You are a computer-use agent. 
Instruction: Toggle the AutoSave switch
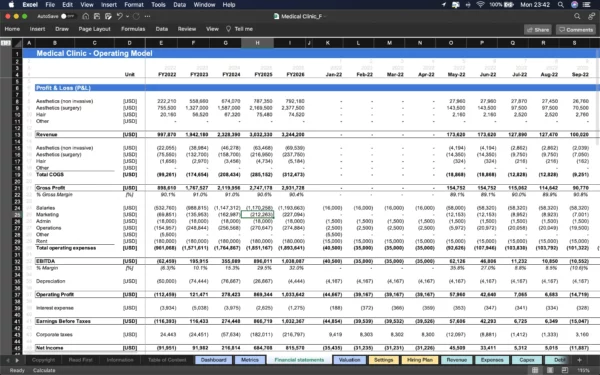[68, 16]
